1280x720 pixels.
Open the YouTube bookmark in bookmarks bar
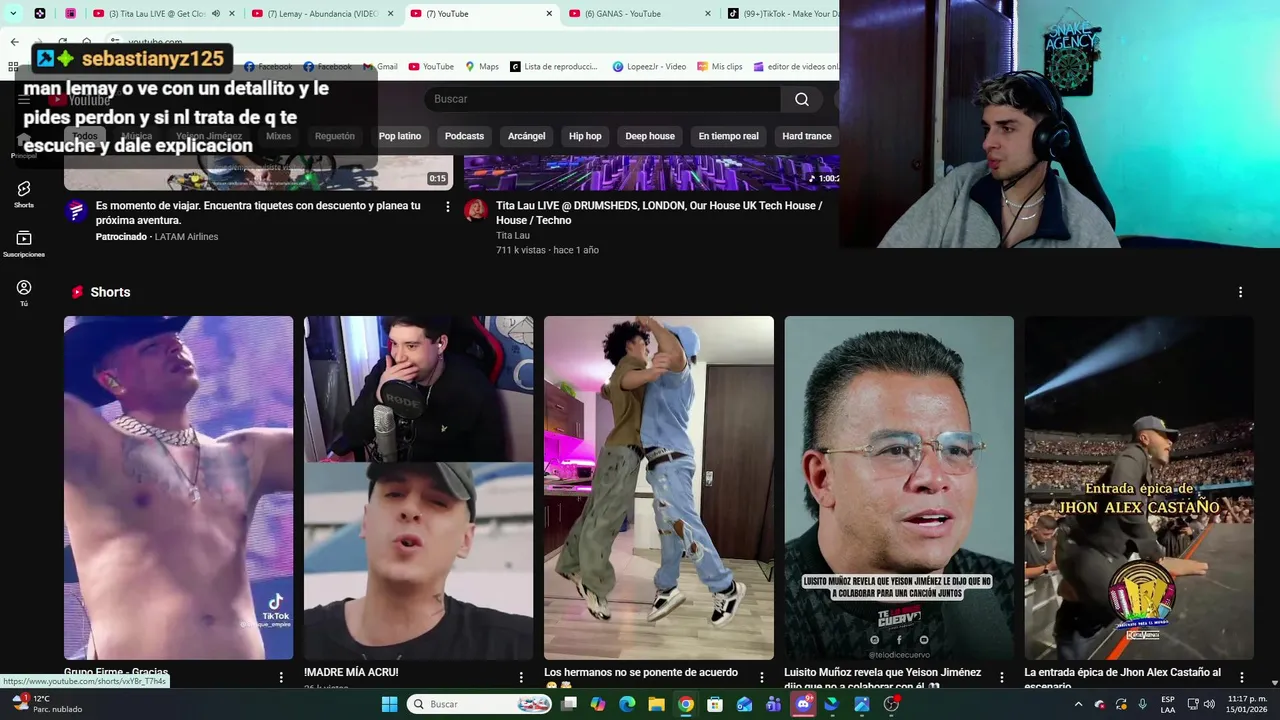pos(431,67)
